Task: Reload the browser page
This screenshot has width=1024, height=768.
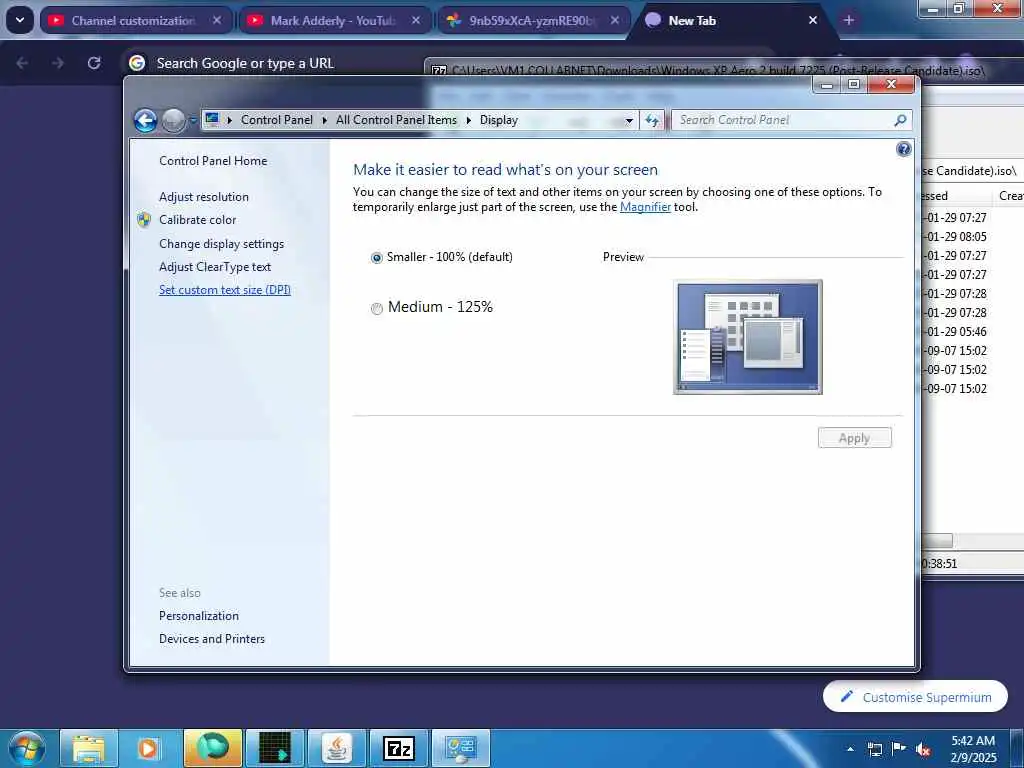Action: pos(94,63)
